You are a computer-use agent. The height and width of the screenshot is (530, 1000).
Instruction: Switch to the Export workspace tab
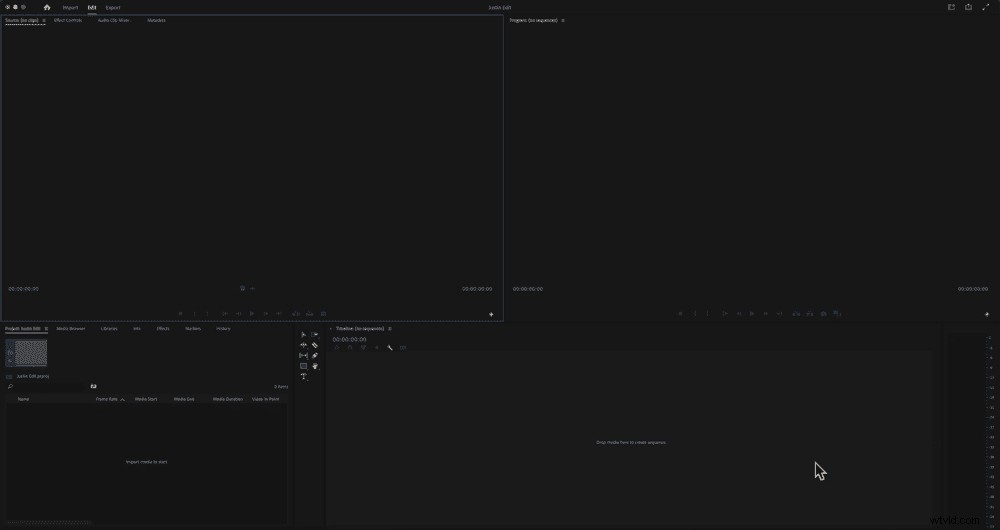[x=113, y=8]
